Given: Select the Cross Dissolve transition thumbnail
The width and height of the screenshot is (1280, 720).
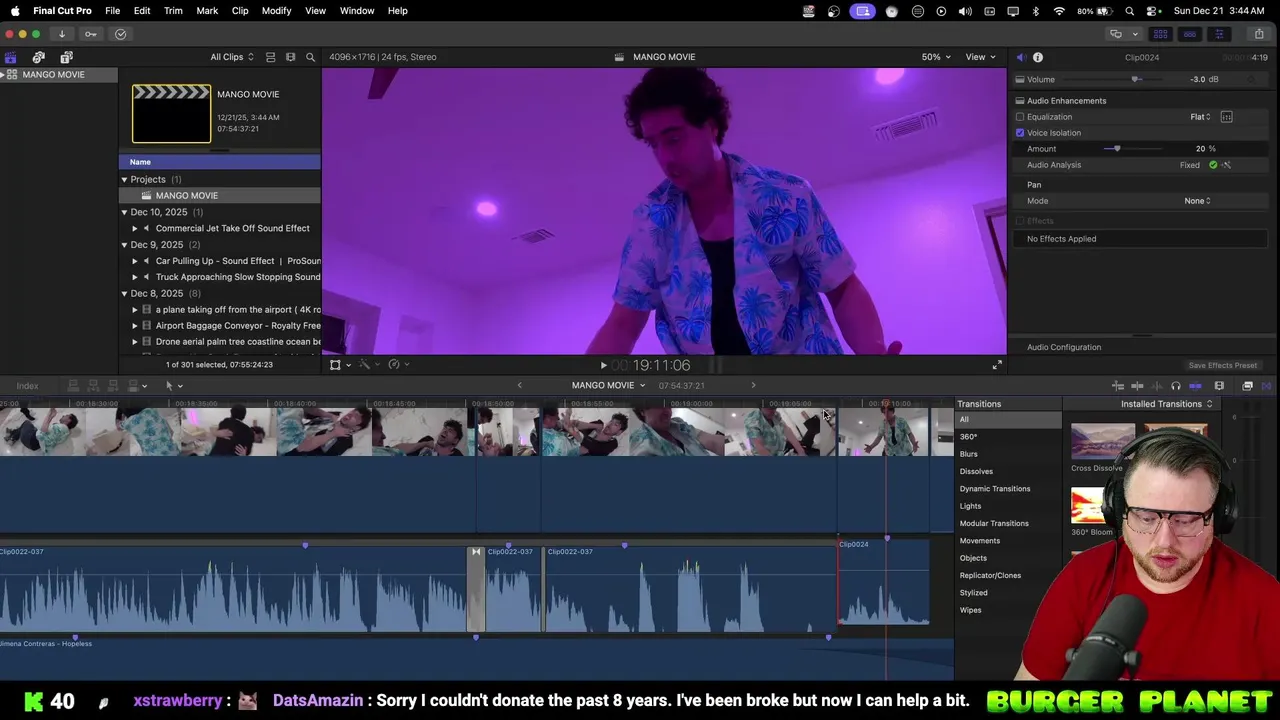Looking at the screenshot, I should 1102,442.
